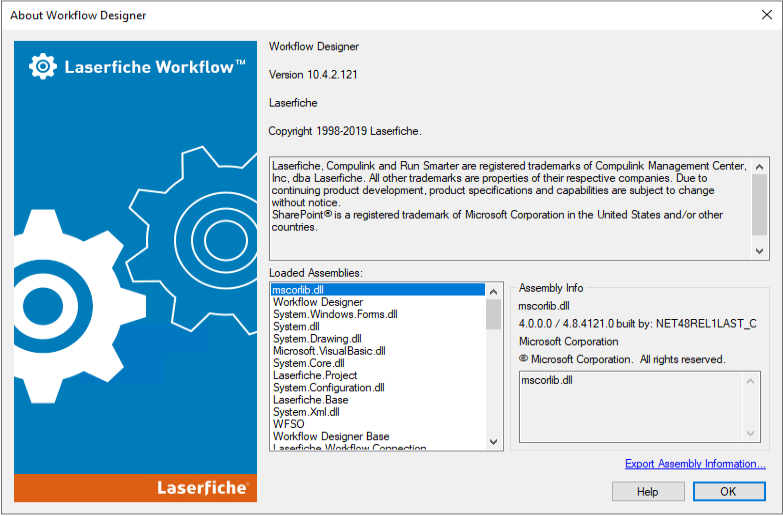Click the OK button

click(x=729, y=492)
